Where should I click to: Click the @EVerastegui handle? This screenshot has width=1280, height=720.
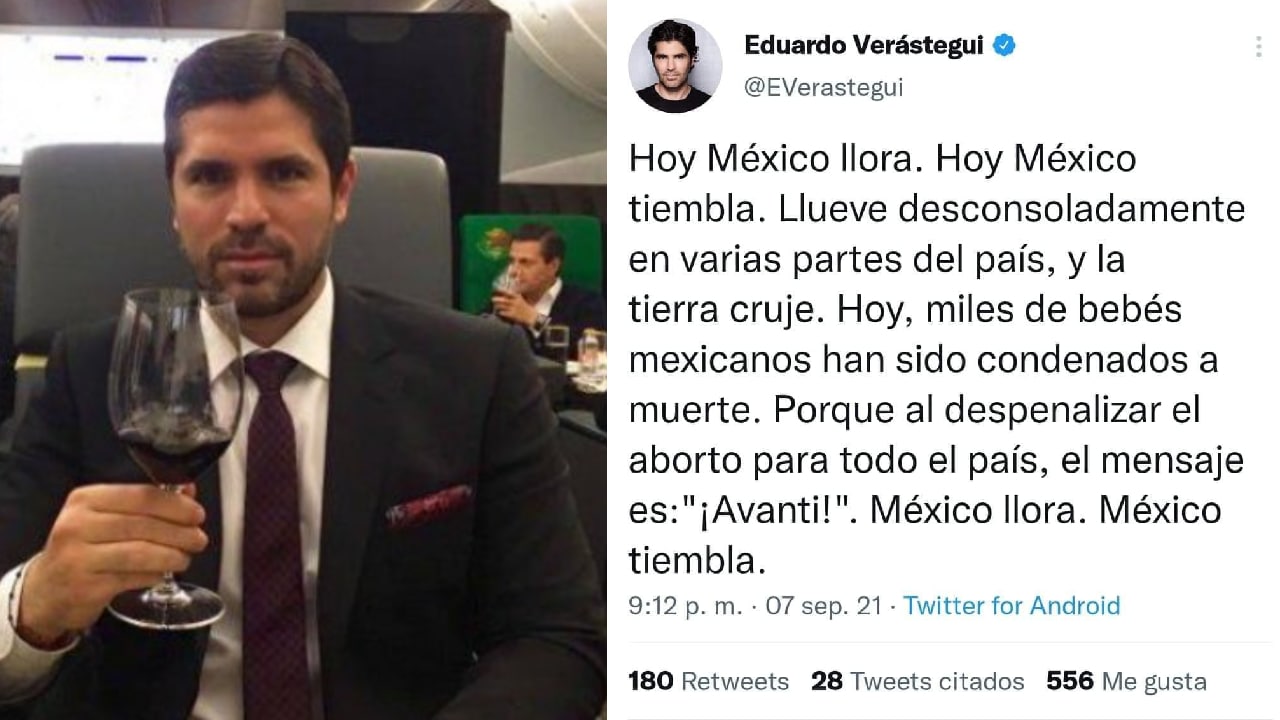click(824, 87)
